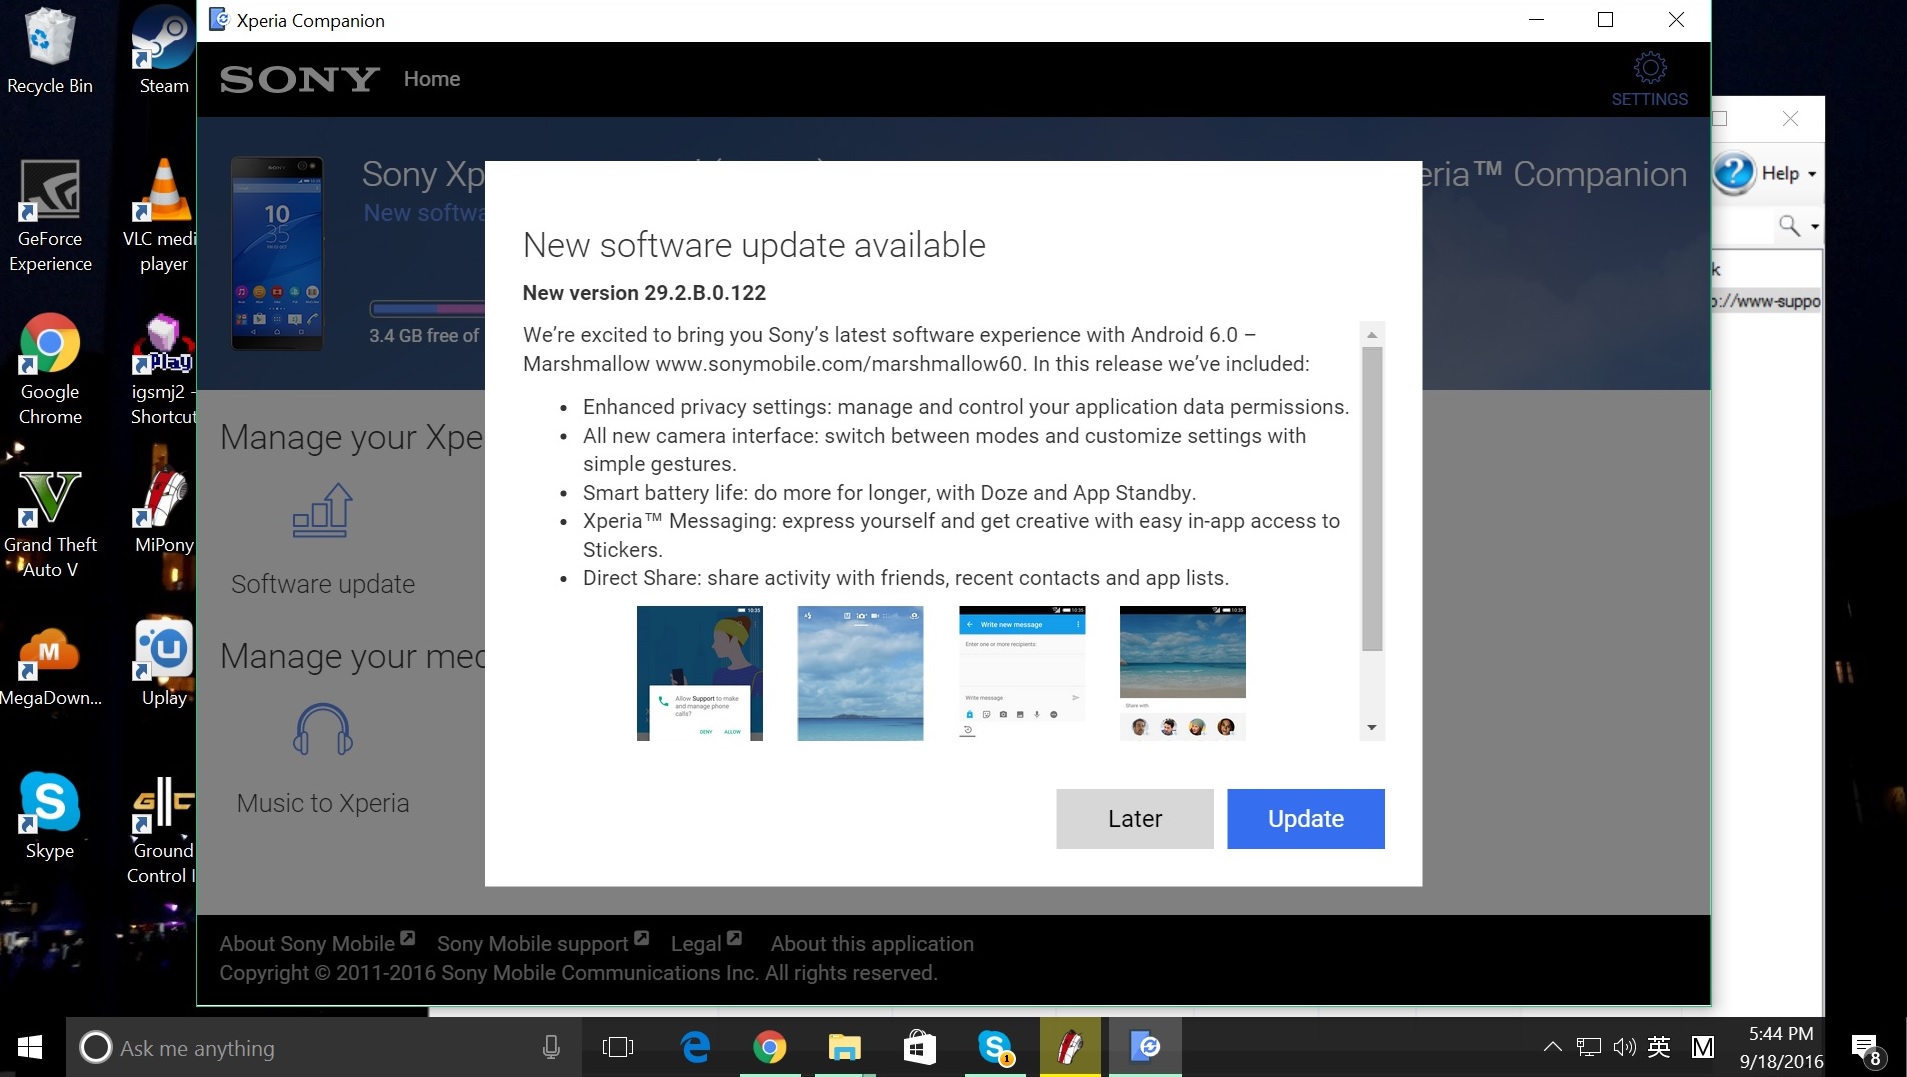The height and width of the screenshot is (1077, 1907).
Task: Open Uplay desktop shortcut
Action: point(163,663)
